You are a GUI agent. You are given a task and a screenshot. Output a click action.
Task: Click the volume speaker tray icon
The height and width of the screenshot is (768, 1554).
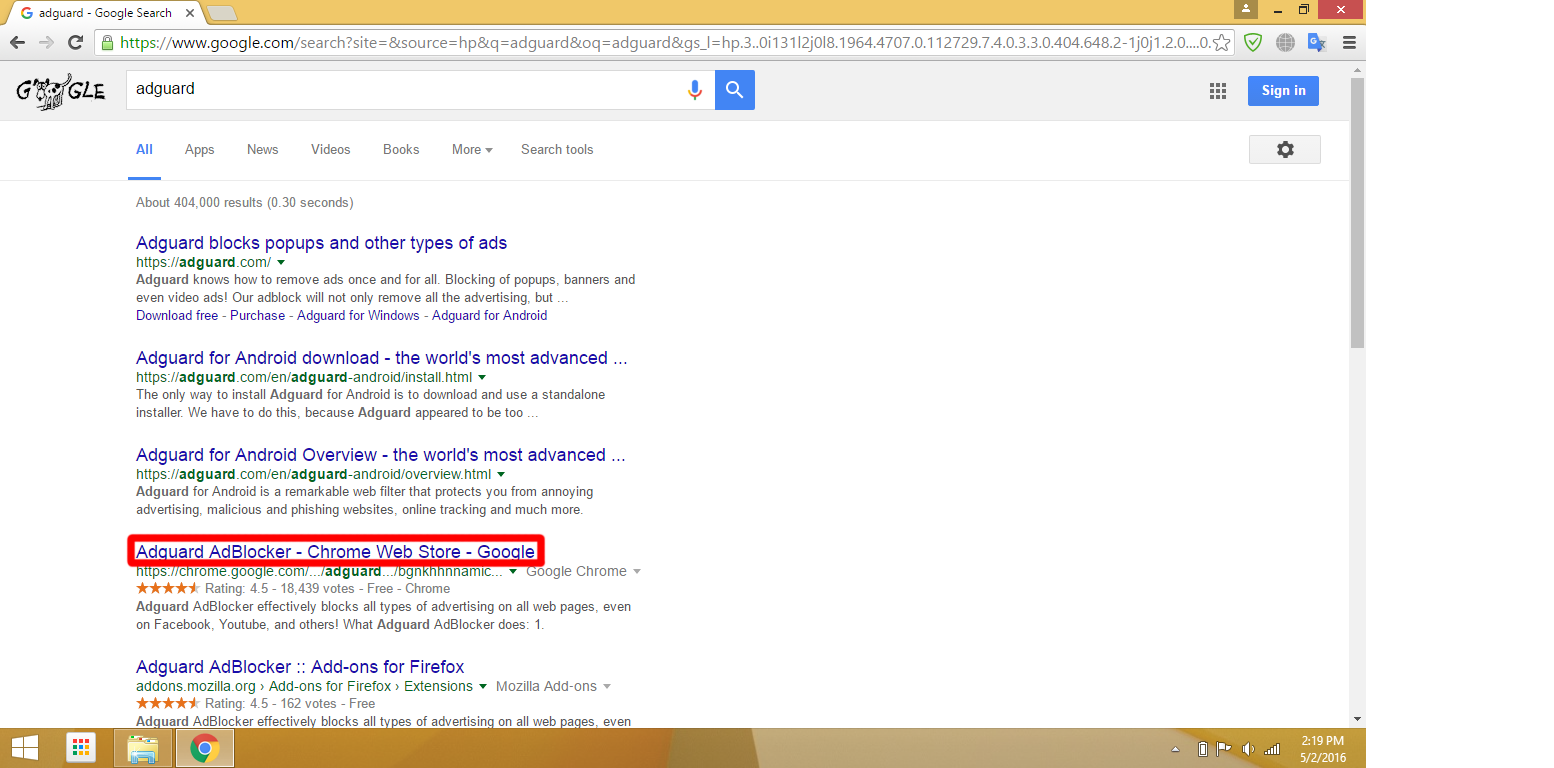(1248, 749)
